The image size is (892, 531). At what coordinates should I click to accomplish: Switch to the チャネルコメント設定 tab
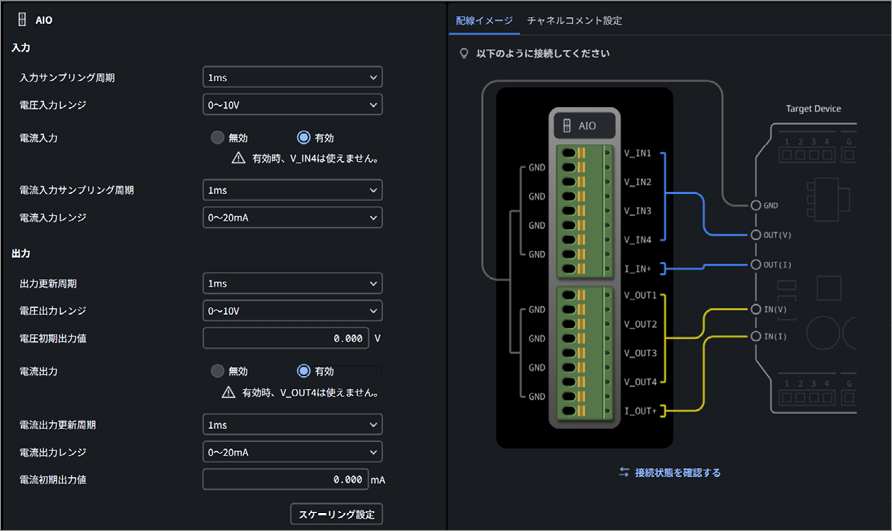[x=574, y=20]
